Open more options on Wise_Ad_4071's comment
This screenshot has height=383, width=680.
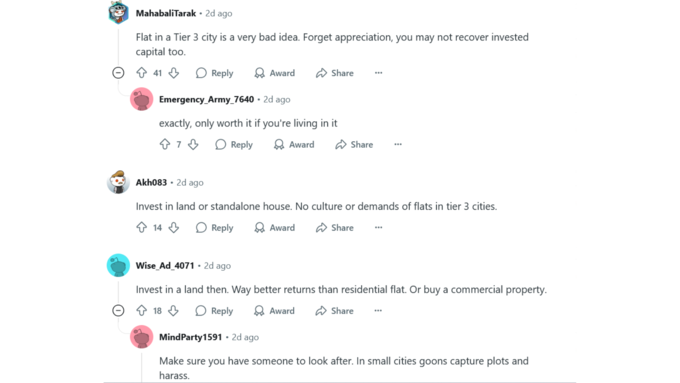pyautogui.click(x=378, y=311)
